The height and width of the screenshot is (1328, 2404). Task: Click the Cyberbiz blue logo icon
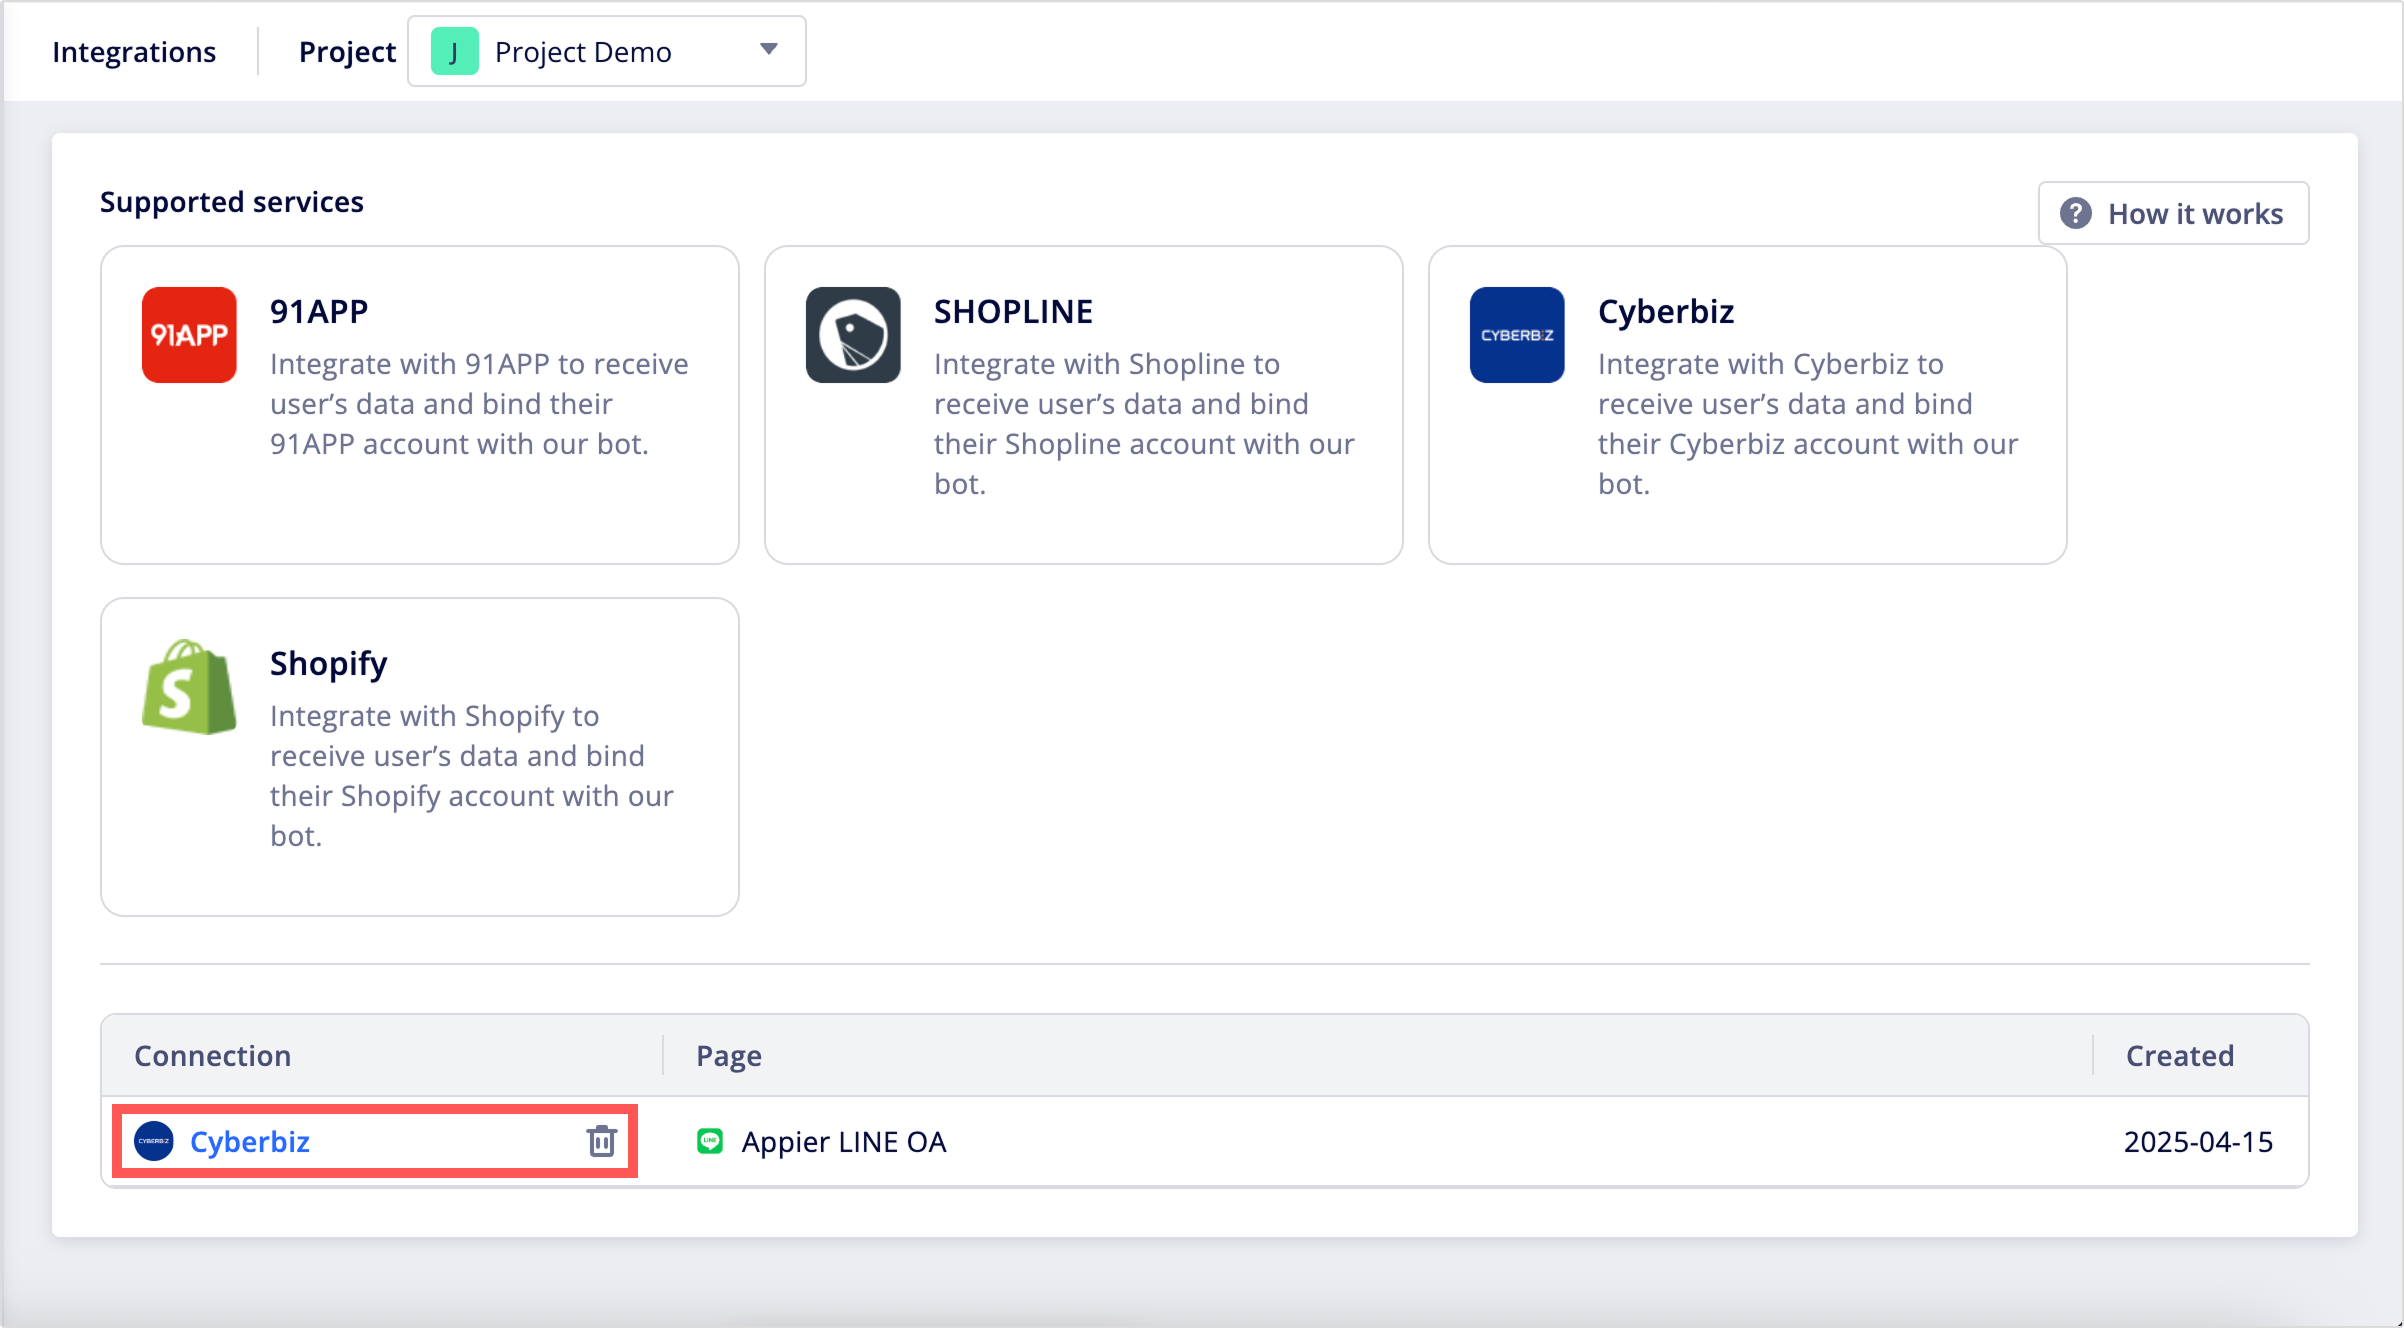click(x=1517, y=335)
